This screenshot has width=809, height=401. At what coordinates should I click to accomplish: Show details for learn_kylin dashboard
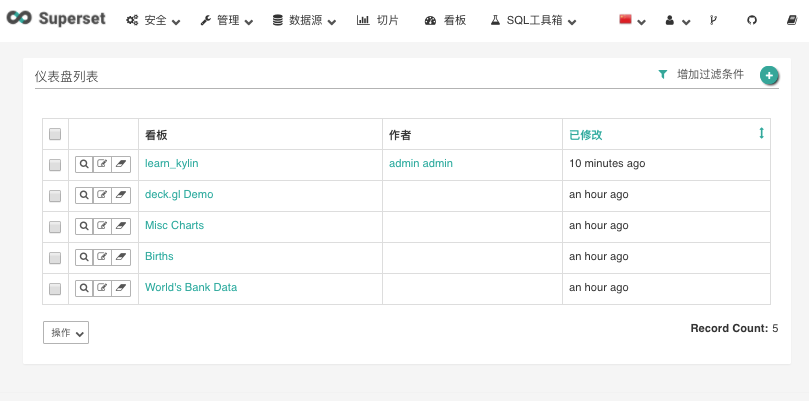pos(84,164)
